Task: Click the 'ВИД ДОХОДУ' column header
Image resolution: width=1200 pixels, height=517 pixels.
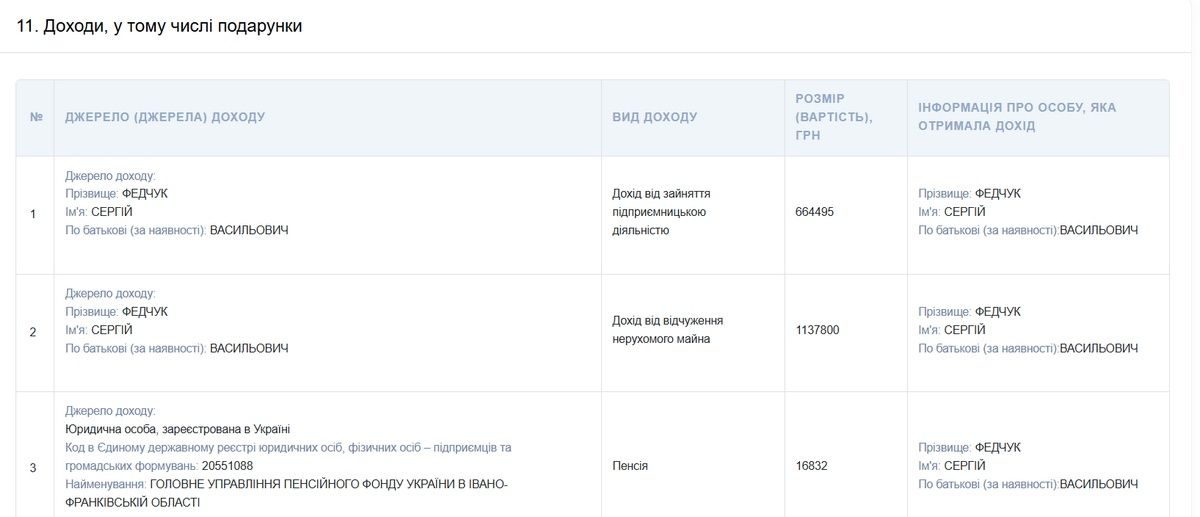Action: click(x=654, y=117)
